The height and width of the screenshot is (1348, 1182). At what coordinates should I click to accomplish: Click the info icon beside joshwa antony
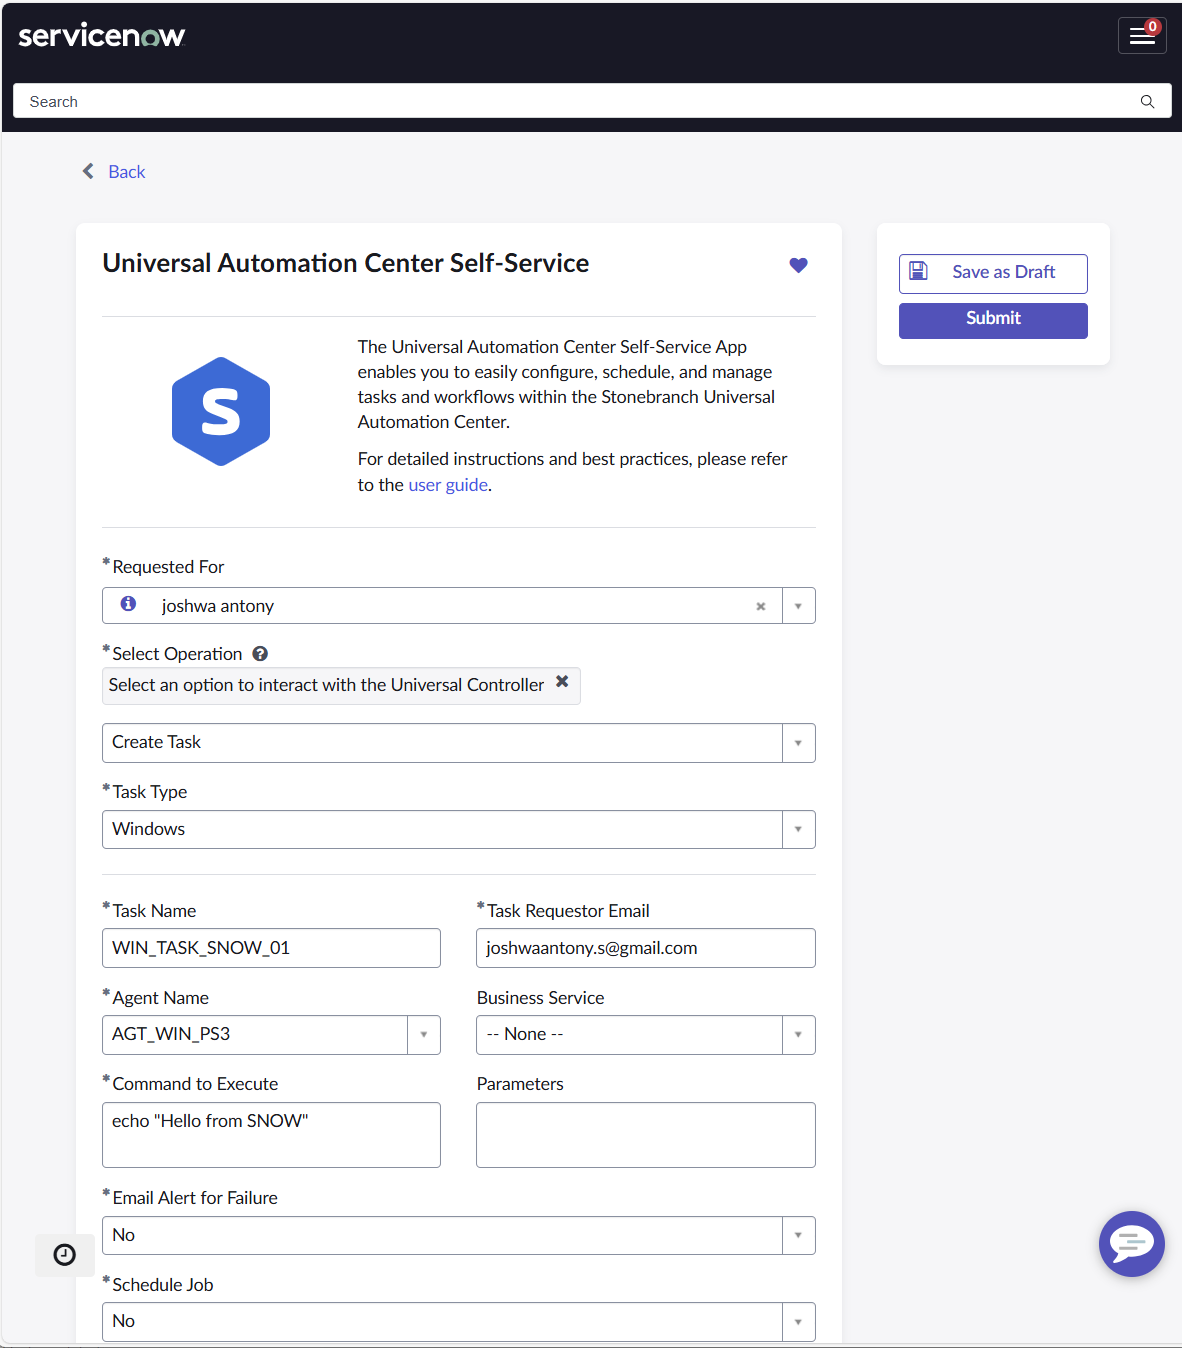tap(128, 604)
